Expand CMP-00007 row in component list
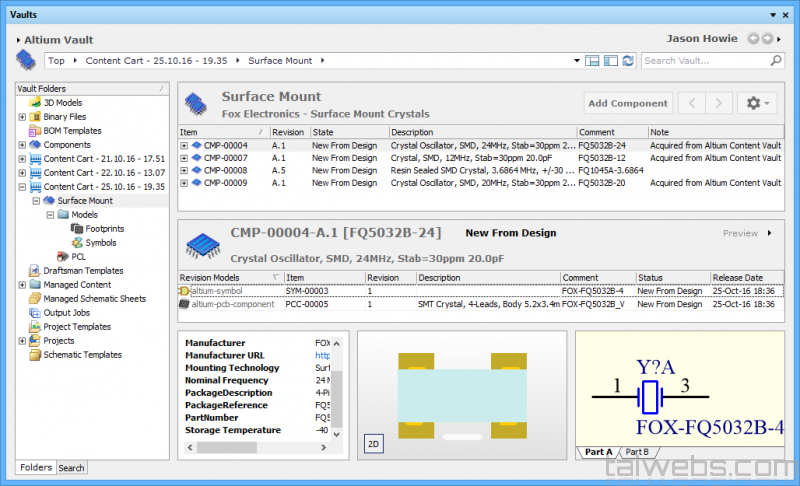 pos(184,158)
